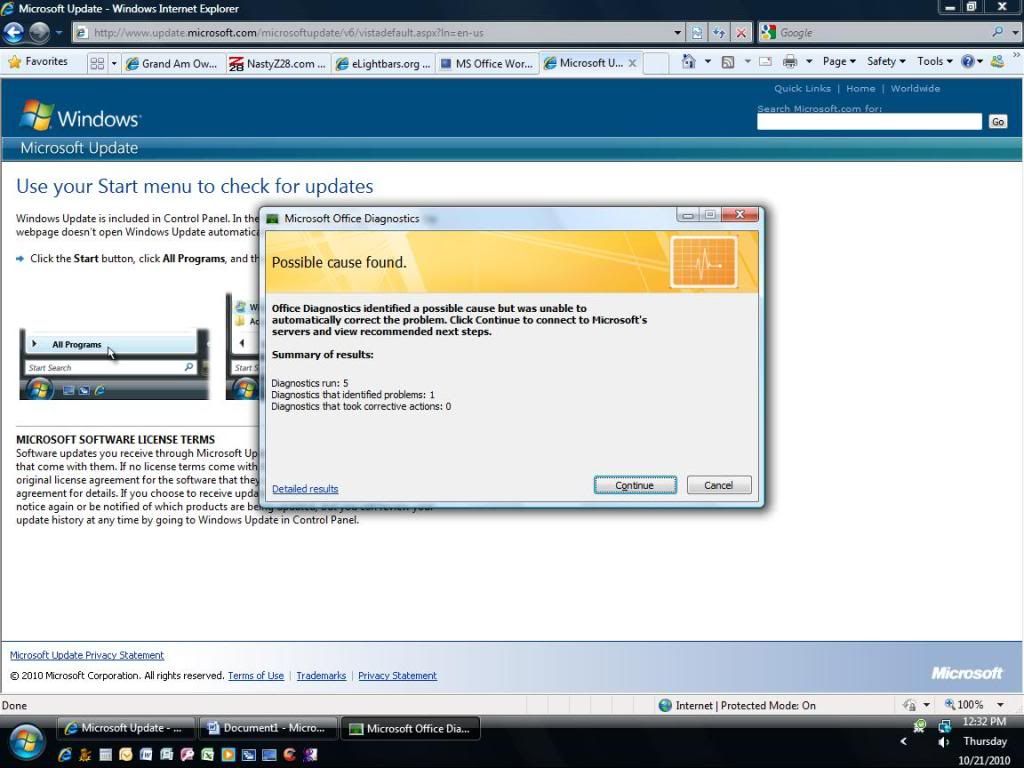This screenshot has width=1024, height=768.
Task: Click the Compatibility View icon
Action: 697,33
